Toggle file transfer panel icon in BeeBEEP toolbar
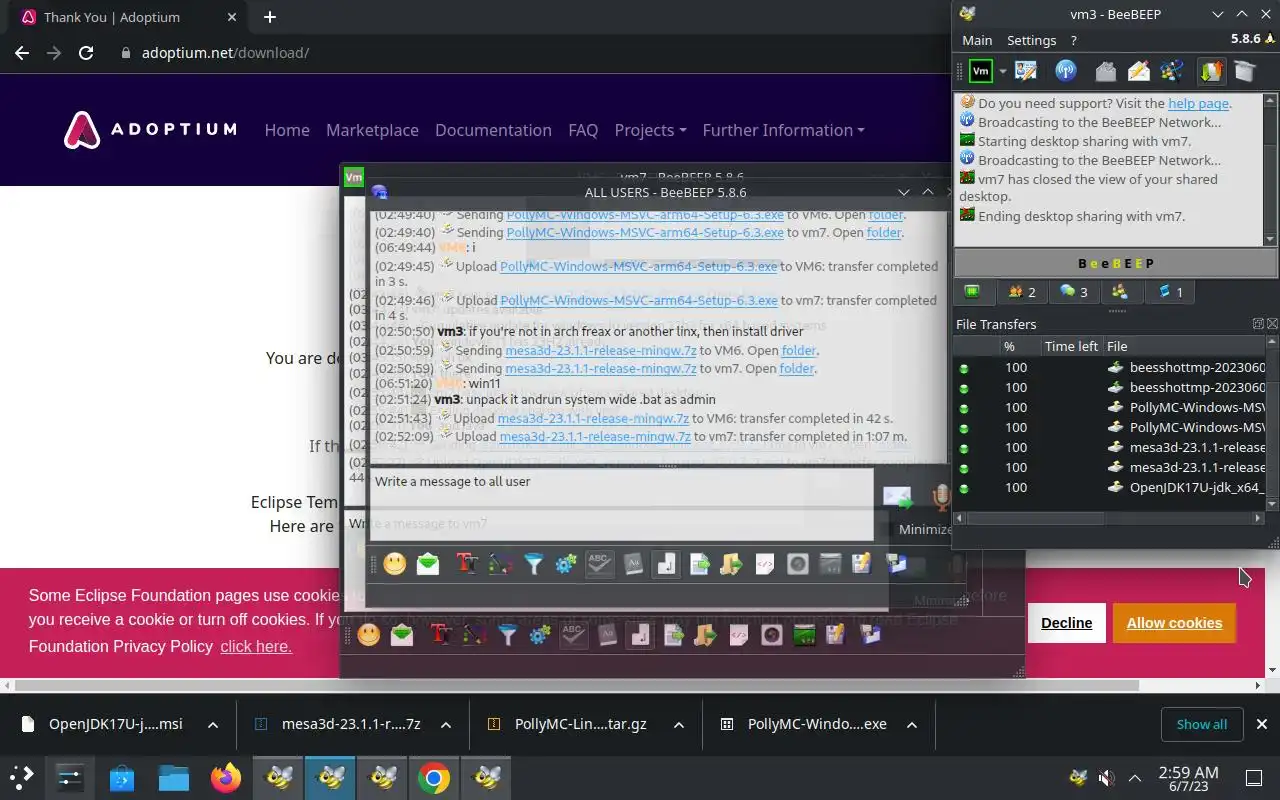 click(x=1211, y=71)
